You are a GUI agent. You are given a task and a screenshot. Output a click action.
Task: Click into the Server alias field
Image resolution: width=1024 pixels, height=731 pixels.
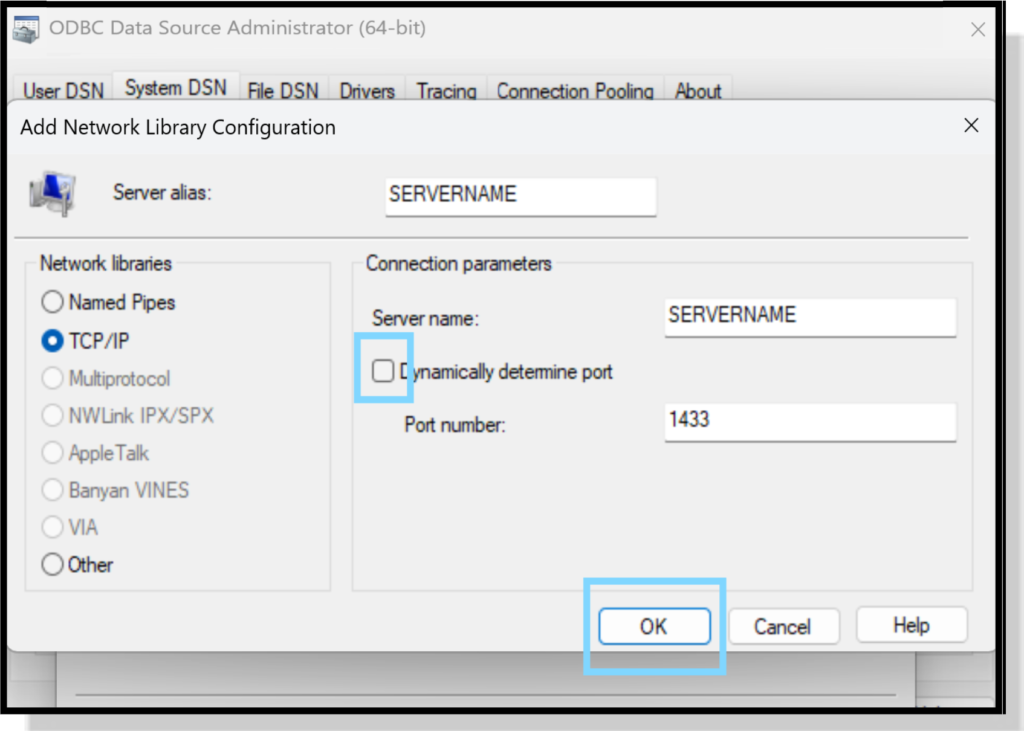coord(520,196)
